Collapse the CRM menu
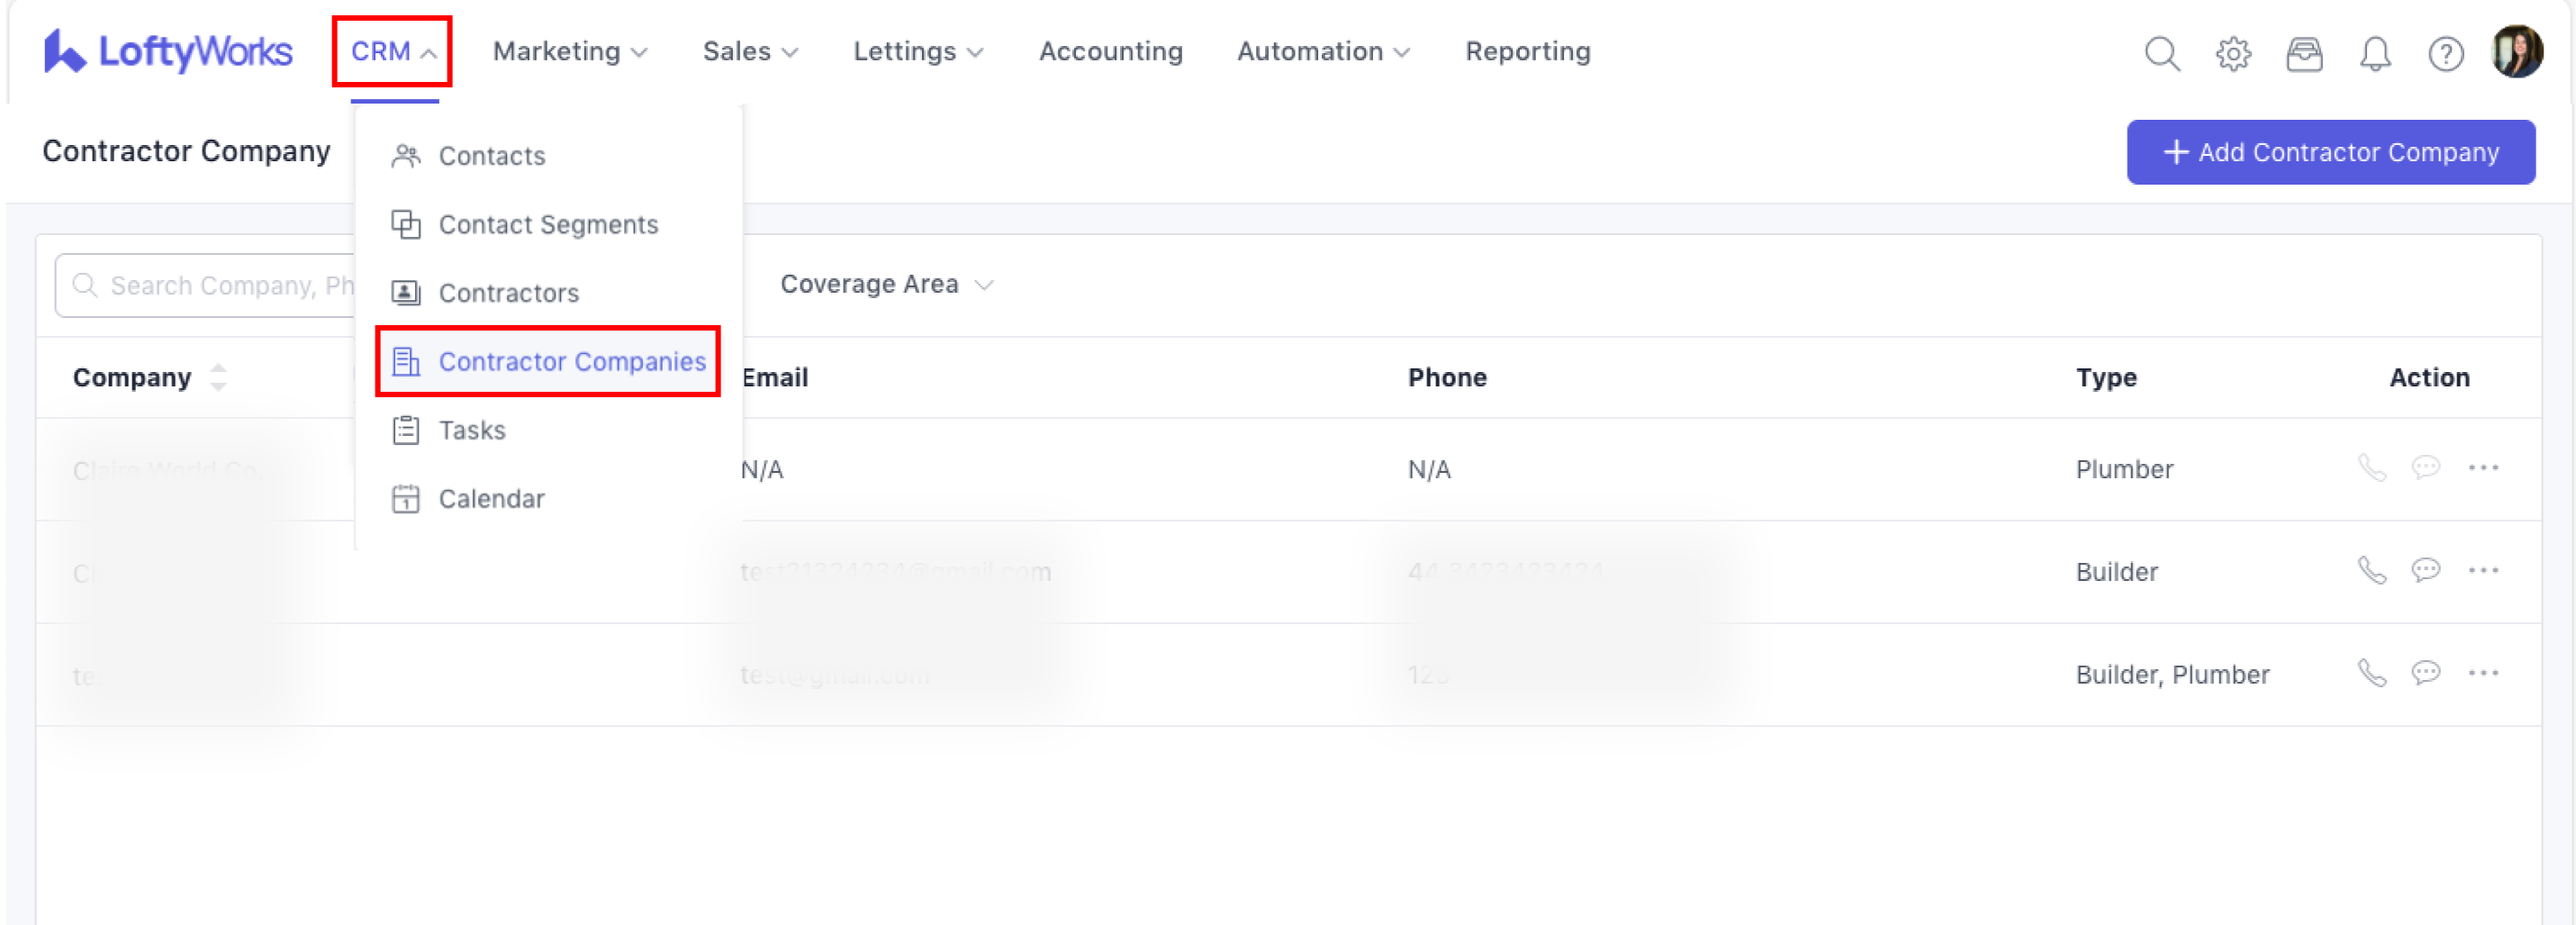The height and width of the screenshot is (925, 2576). pos(392,51)
